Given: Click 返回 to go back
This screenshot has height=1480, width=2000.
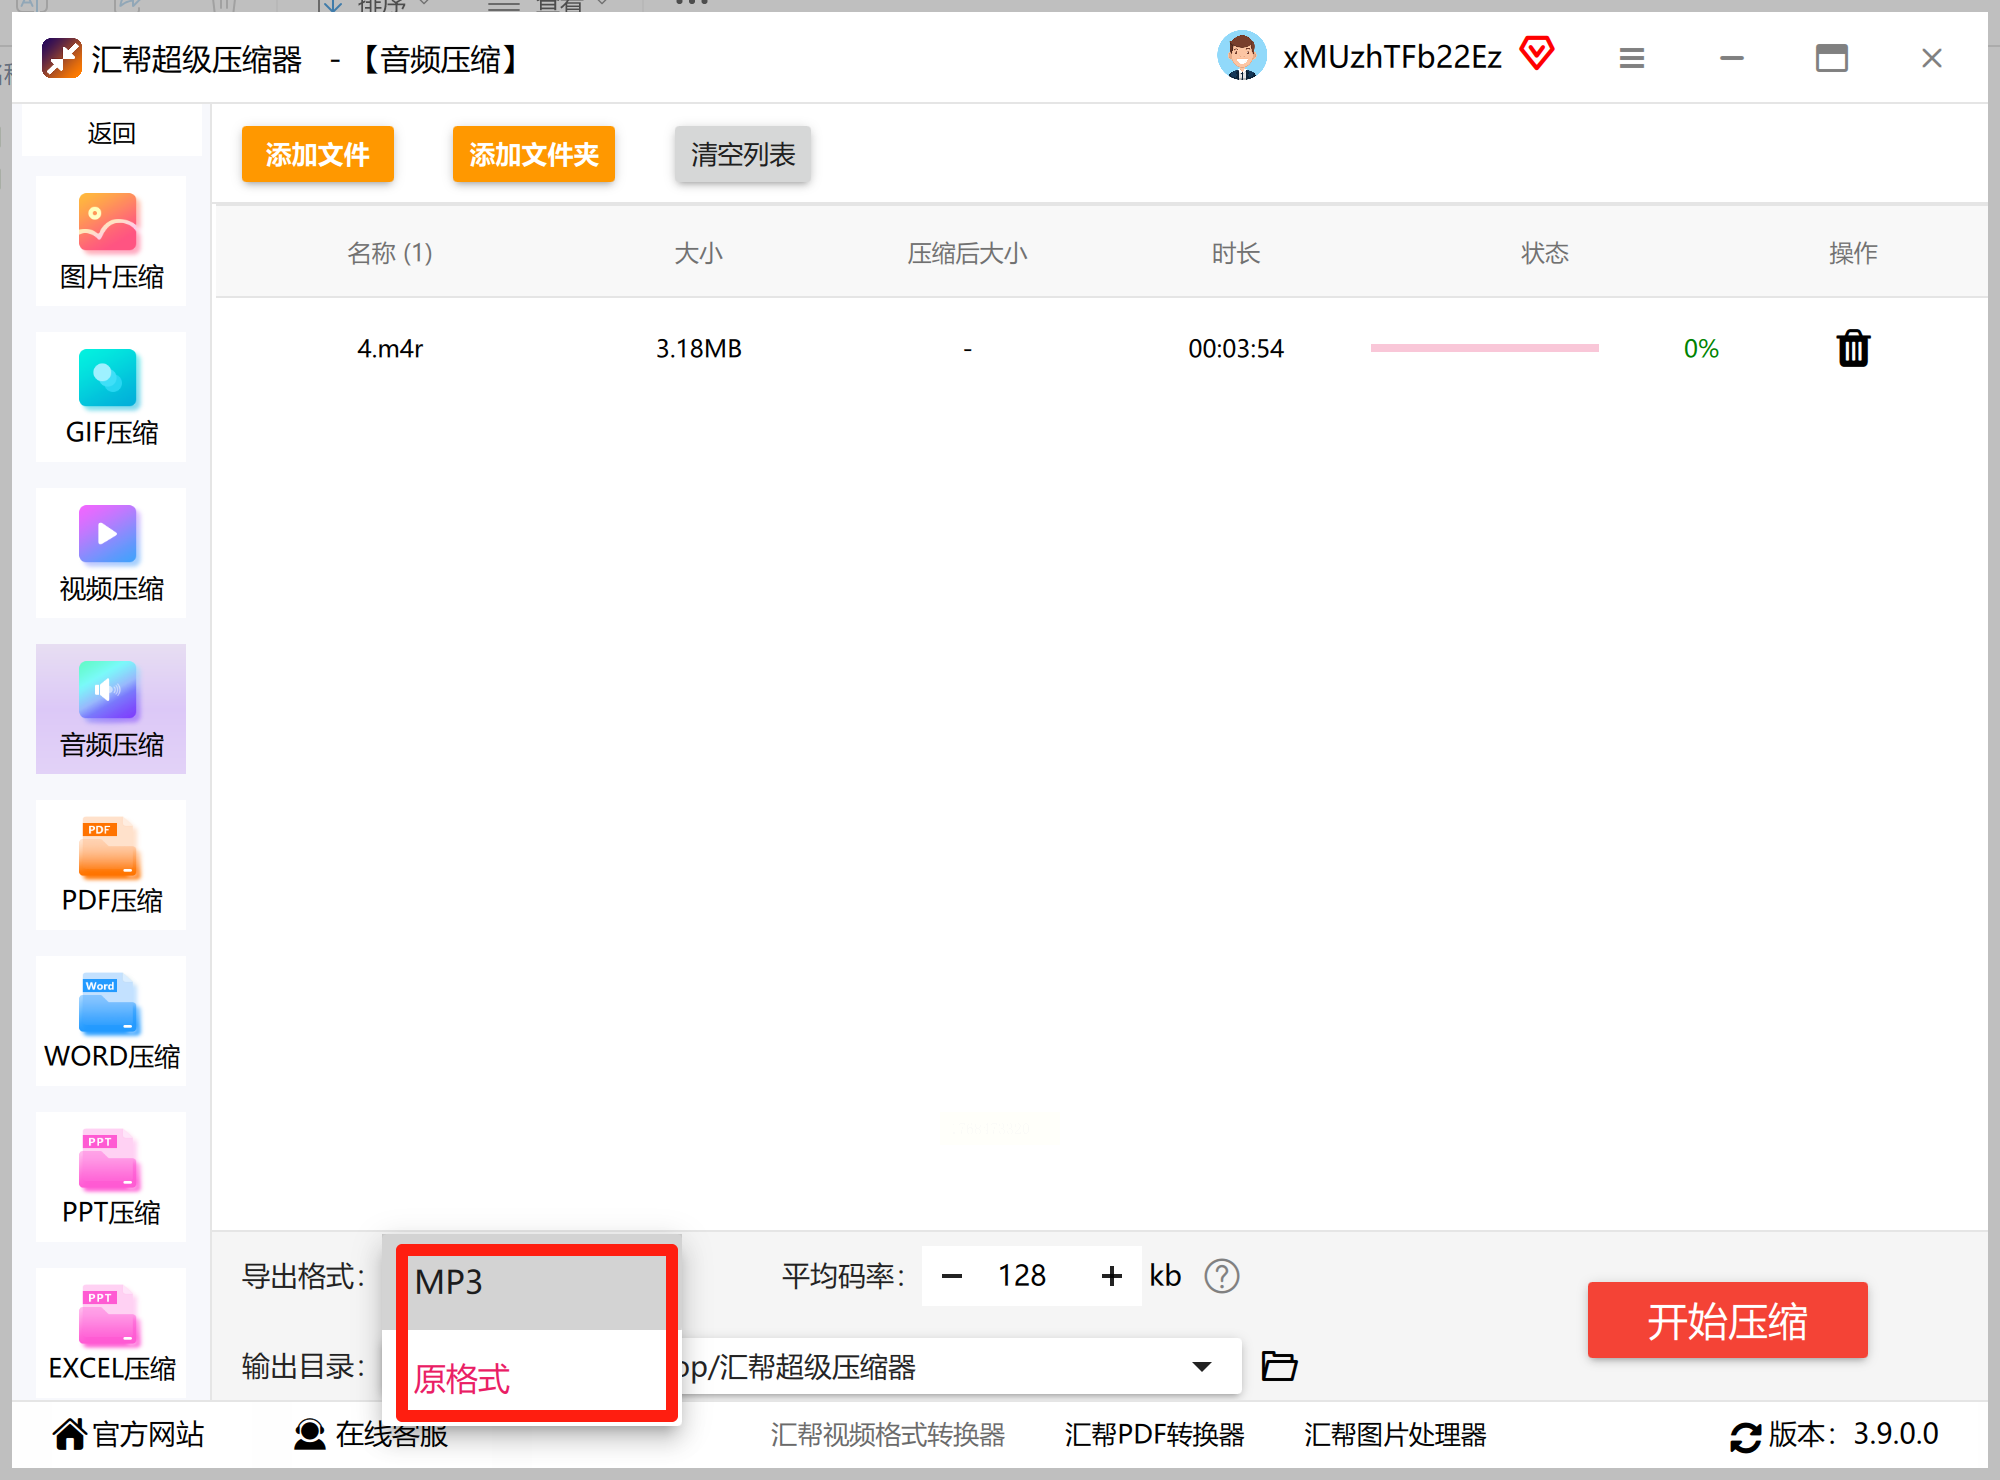Looking at the screenshot, I should click(x=111, y=133).
